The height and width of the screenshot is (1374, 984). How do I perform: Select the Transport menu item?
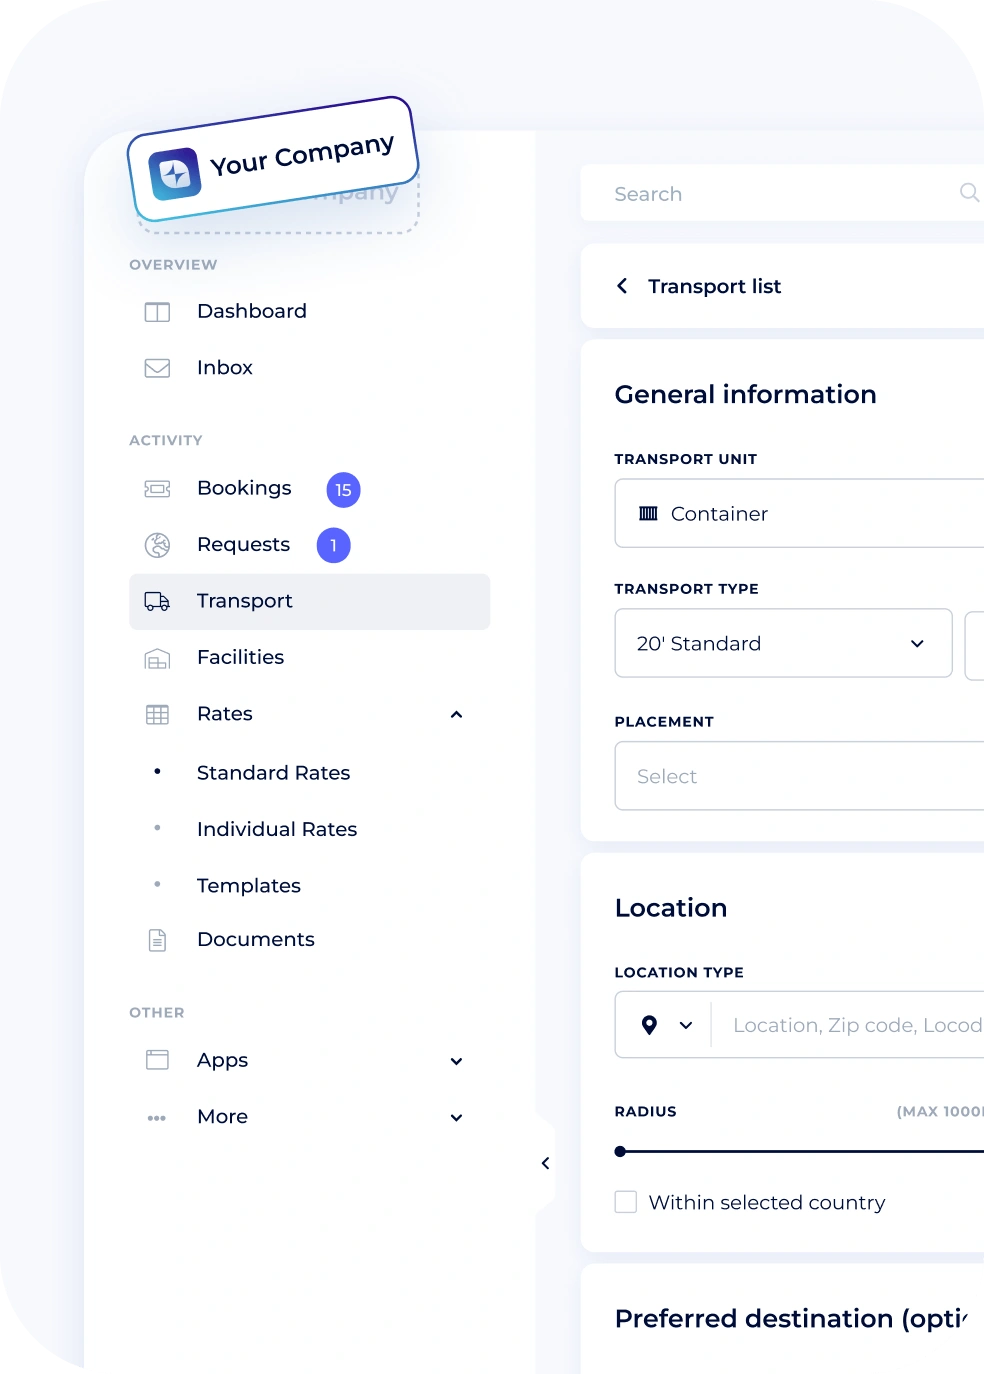tap(309, 601)
